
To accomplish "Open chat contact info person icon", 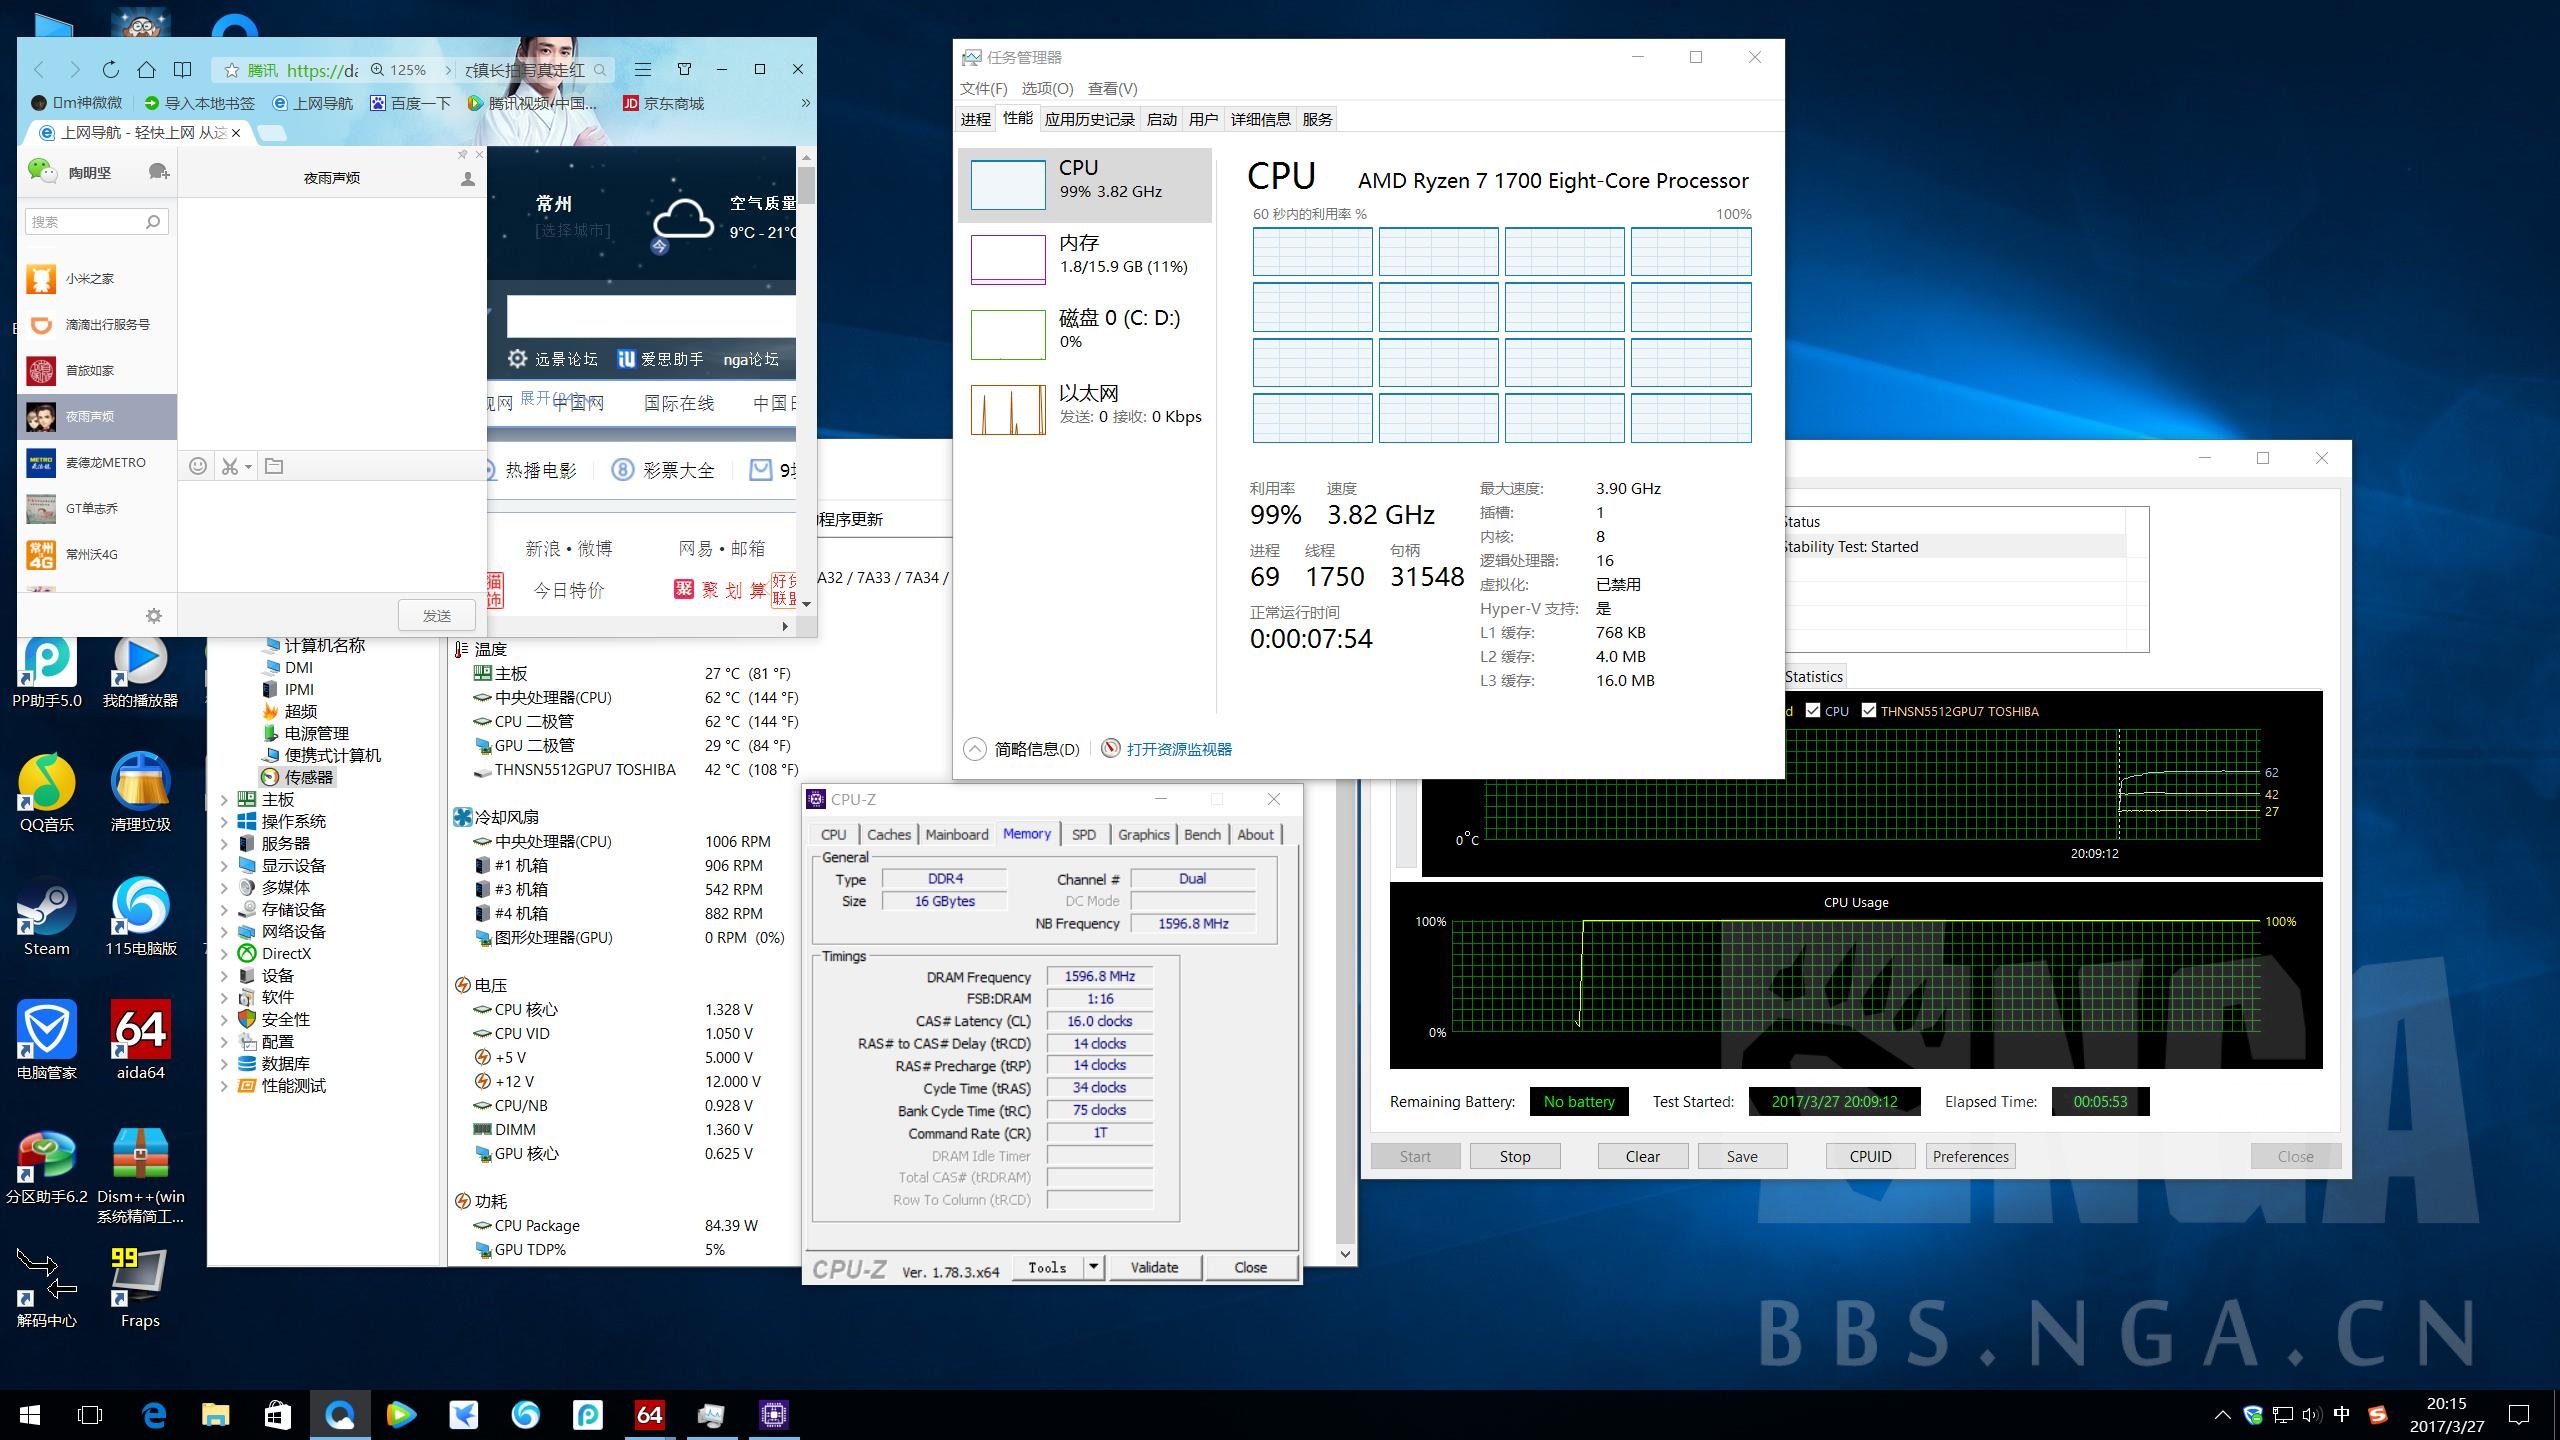I will click(467, 178).
